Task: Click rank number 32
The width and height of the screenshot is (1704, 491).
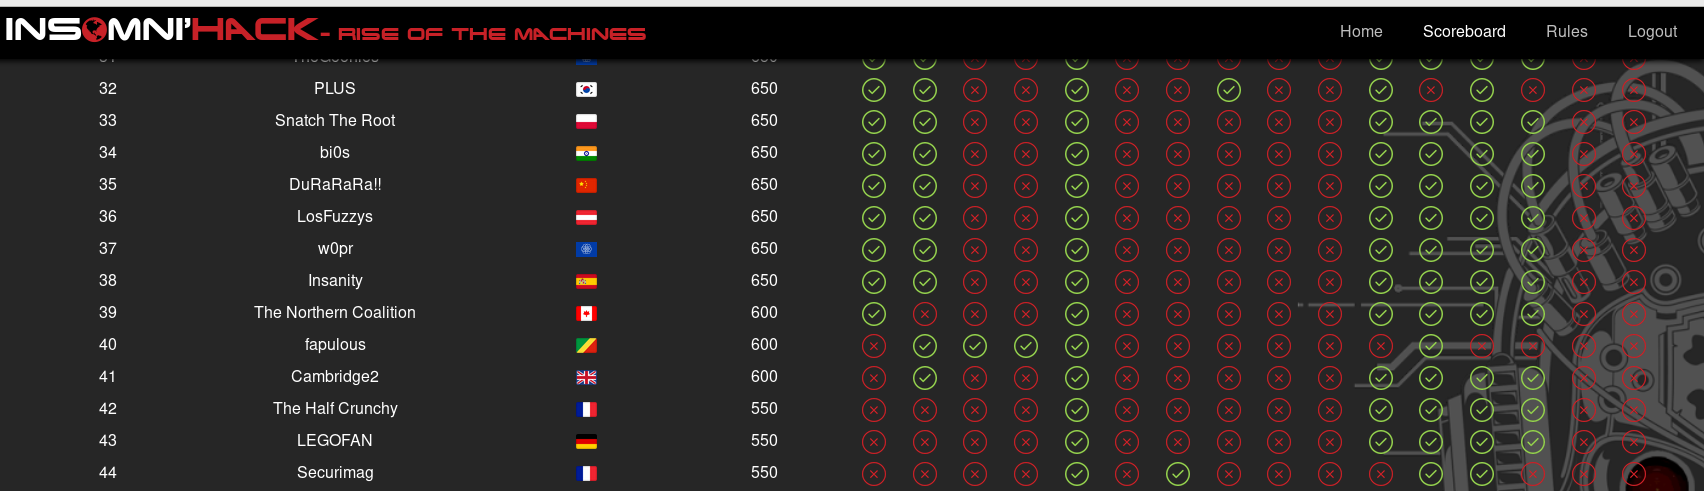Action: [x=108, y=89]
